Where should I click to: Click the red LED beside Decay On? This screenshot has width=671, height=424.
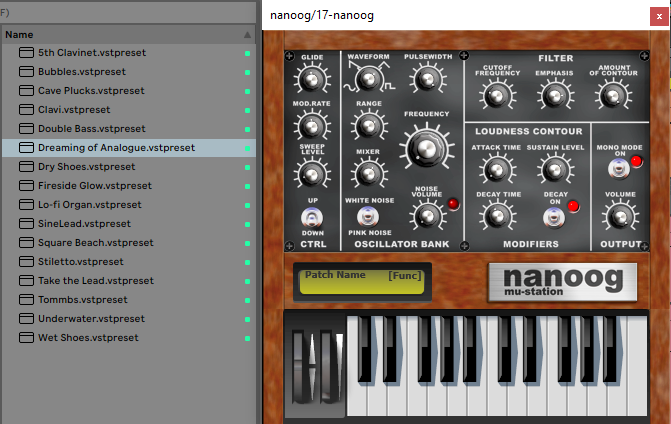(x=573, y=207)
